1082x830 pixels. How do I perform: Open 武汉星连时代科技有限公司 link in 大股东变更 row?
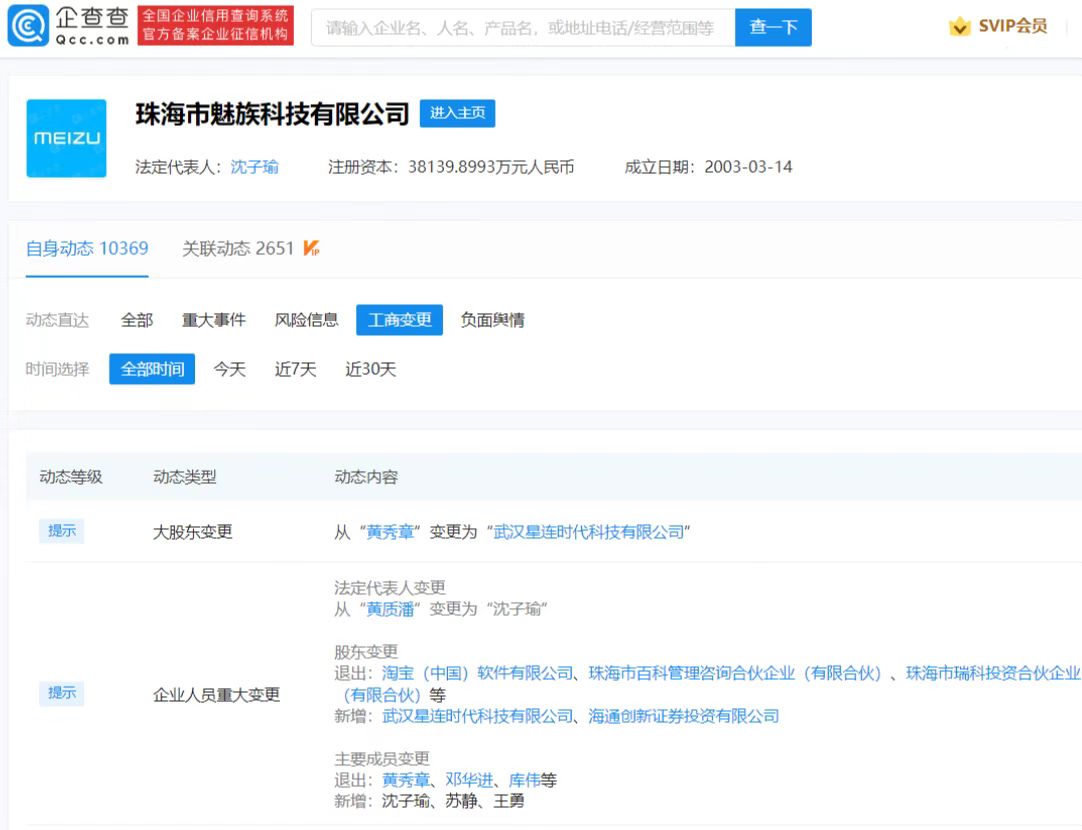tap(589, 532)
